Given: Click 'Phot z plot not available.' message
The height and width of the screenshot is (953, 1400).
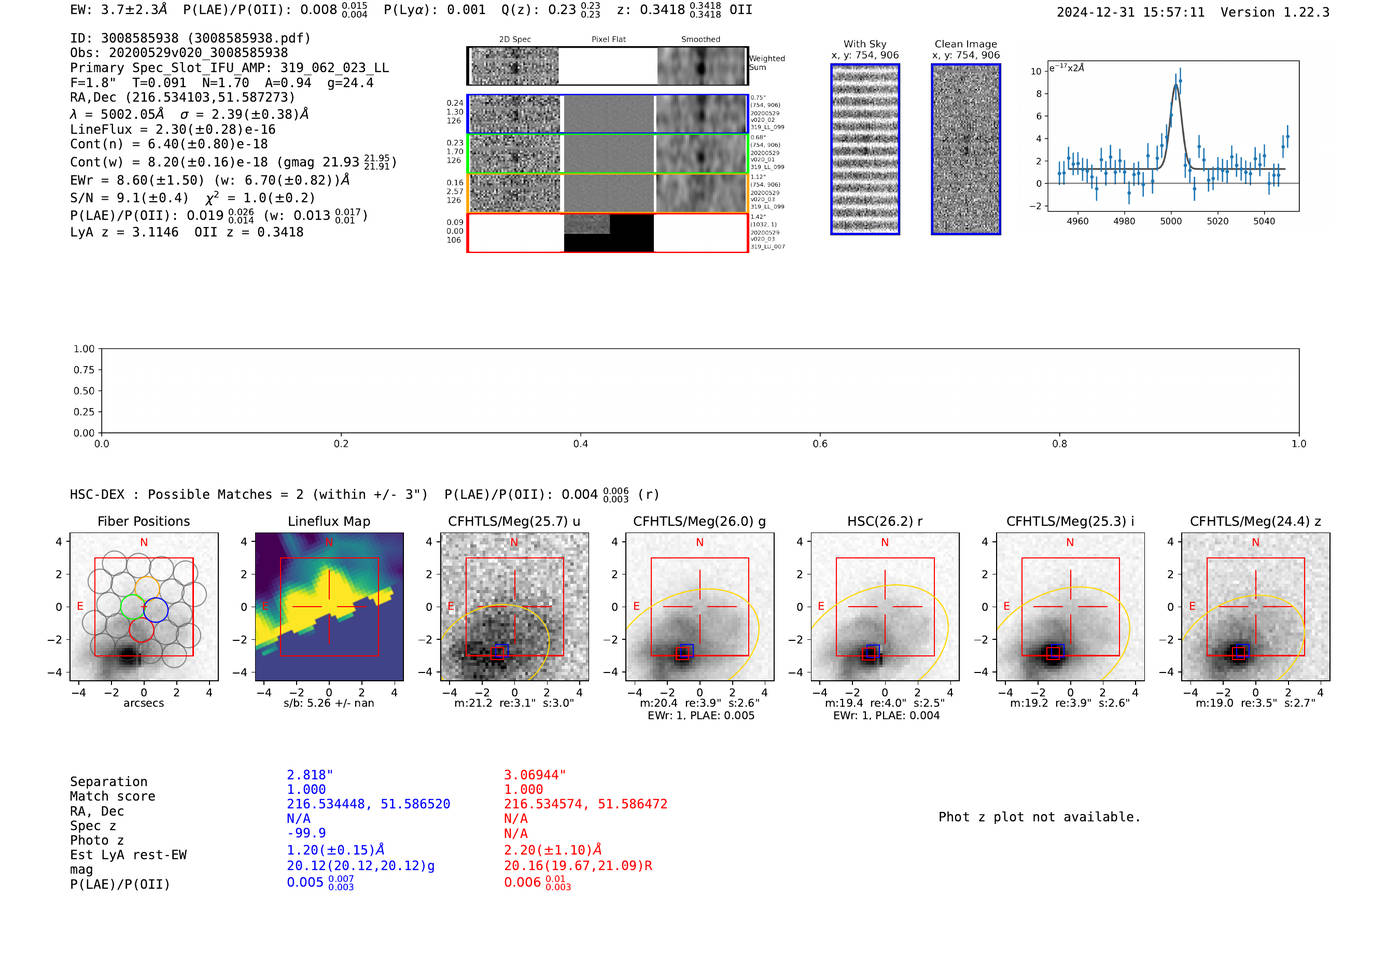Looking at the screenshot, I should [1039, 817].
